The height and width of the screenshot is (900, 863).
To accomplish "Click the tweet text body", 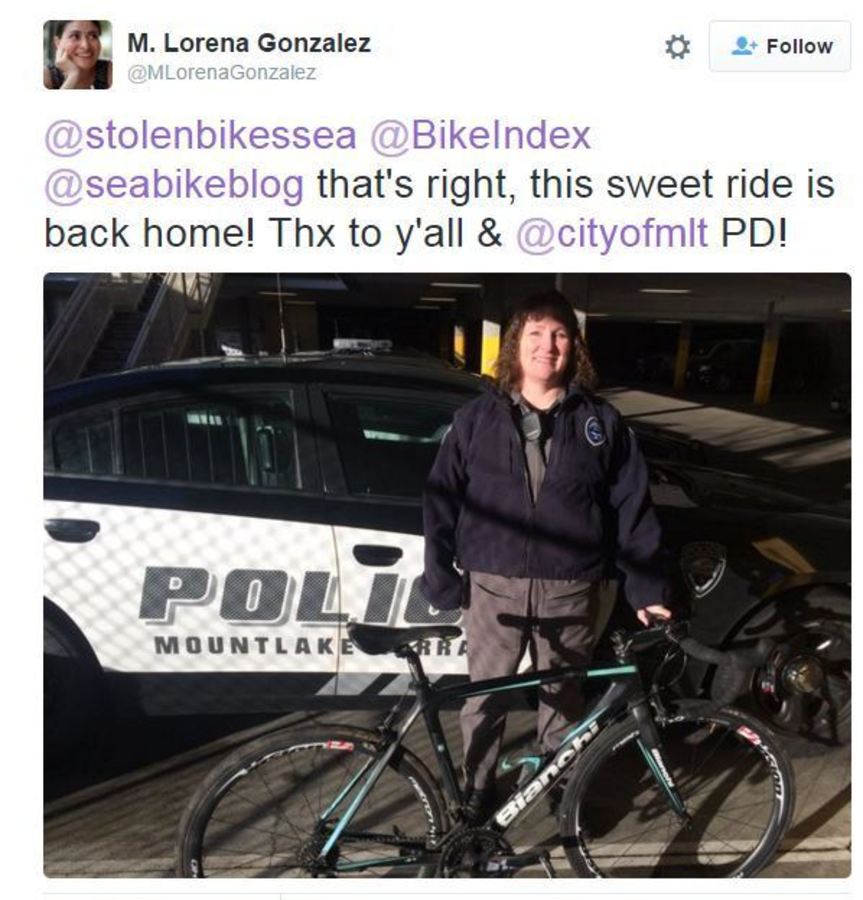I will (440, 185).
